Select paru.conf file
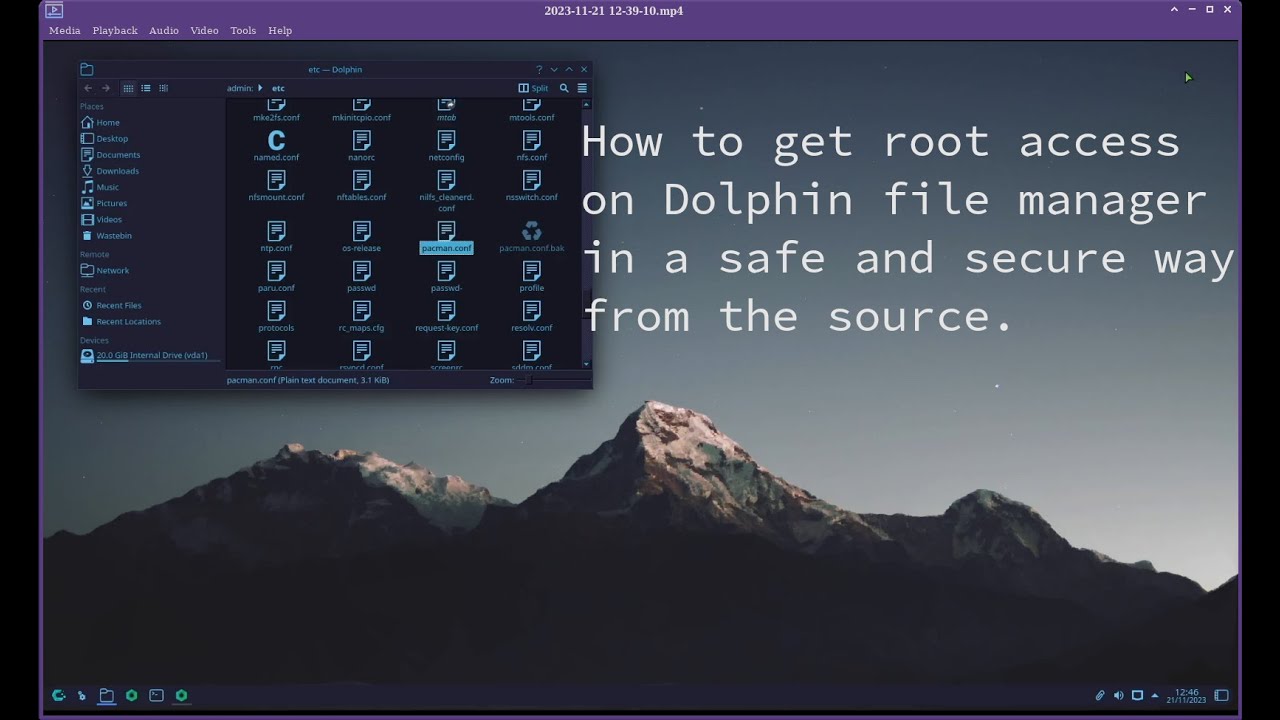1280x720 pixels. click(x=276, y=277)
